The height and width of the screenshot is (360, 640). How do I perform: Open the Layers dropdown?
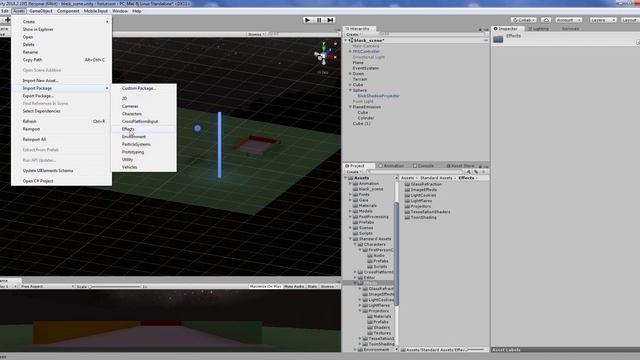pyautogui.click(x=602, y=20)
